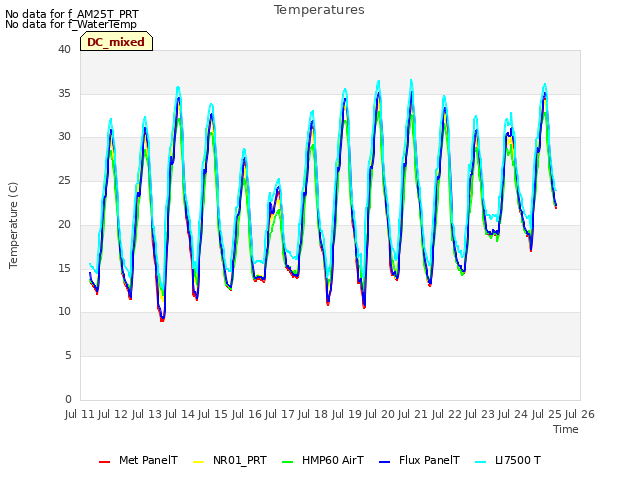Click the 25 y-axis tick label
This screenshot has width=640, height=480.
64,180
